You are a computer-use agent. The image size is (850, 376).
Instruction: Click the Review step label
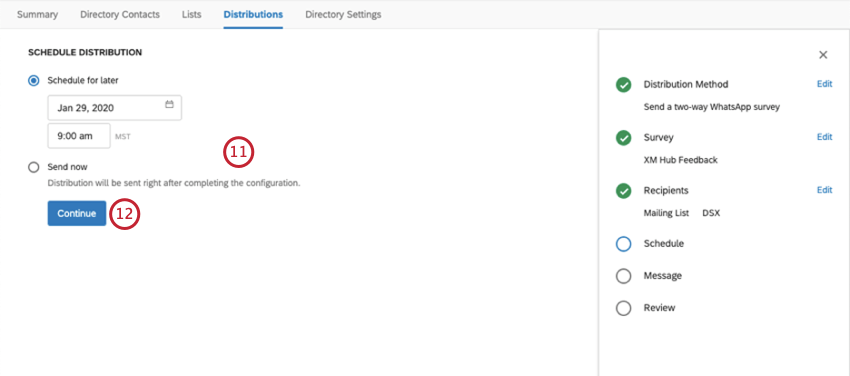[659, 308]
